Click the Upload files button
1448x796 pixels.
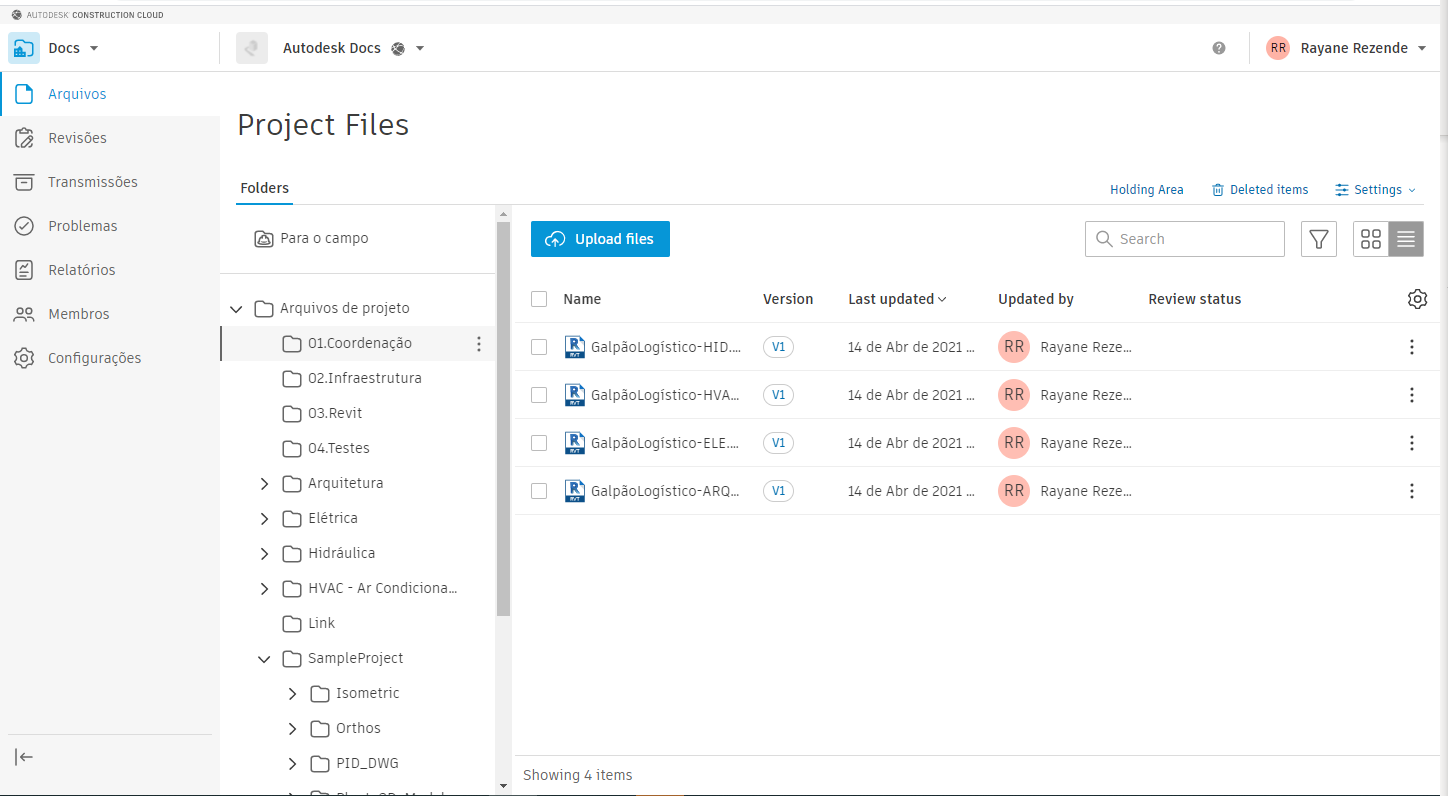tap(600, 238)
